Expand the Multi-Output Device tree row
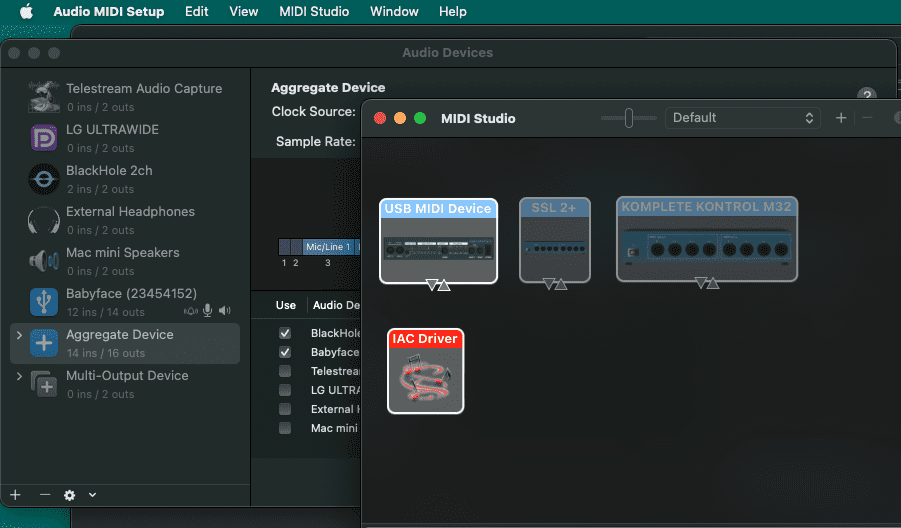 coord(19,376)
